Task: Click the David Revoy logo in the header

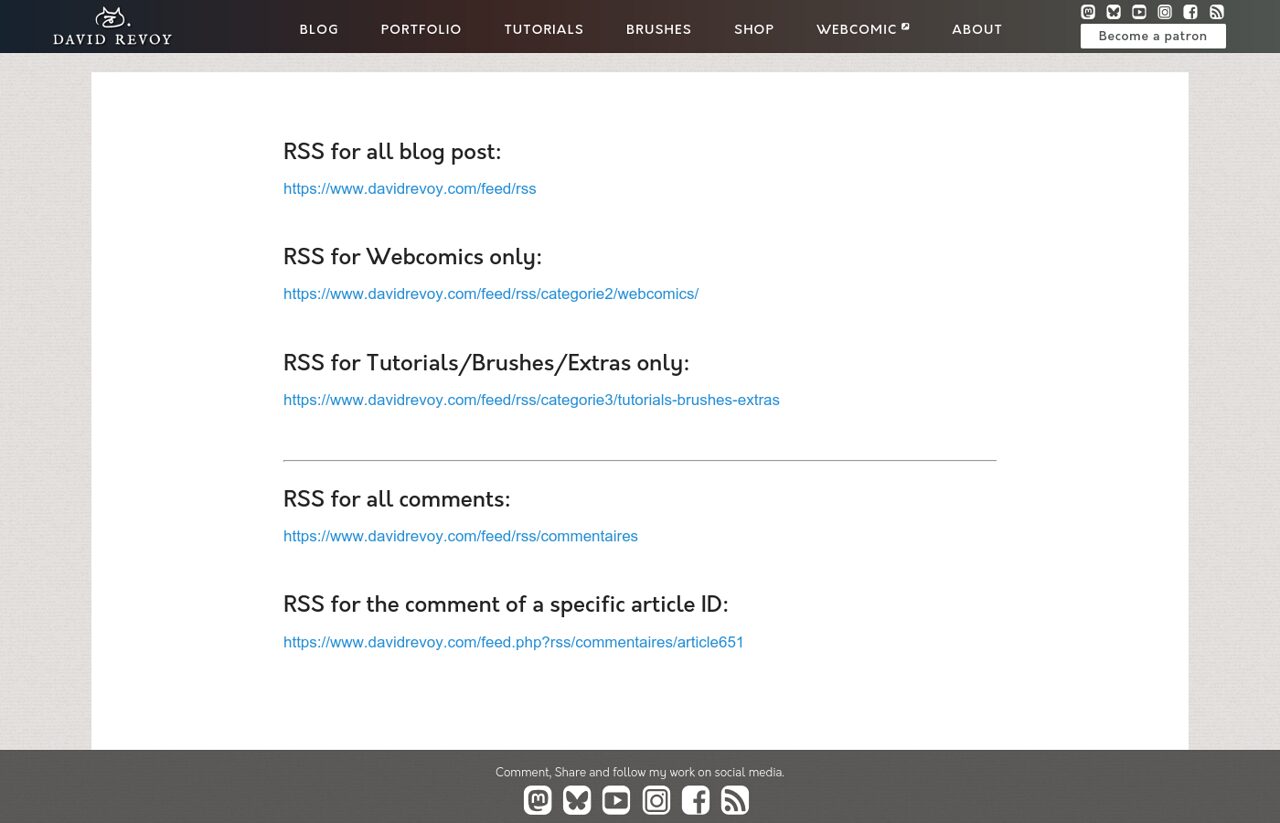Action: pos(112,26)
